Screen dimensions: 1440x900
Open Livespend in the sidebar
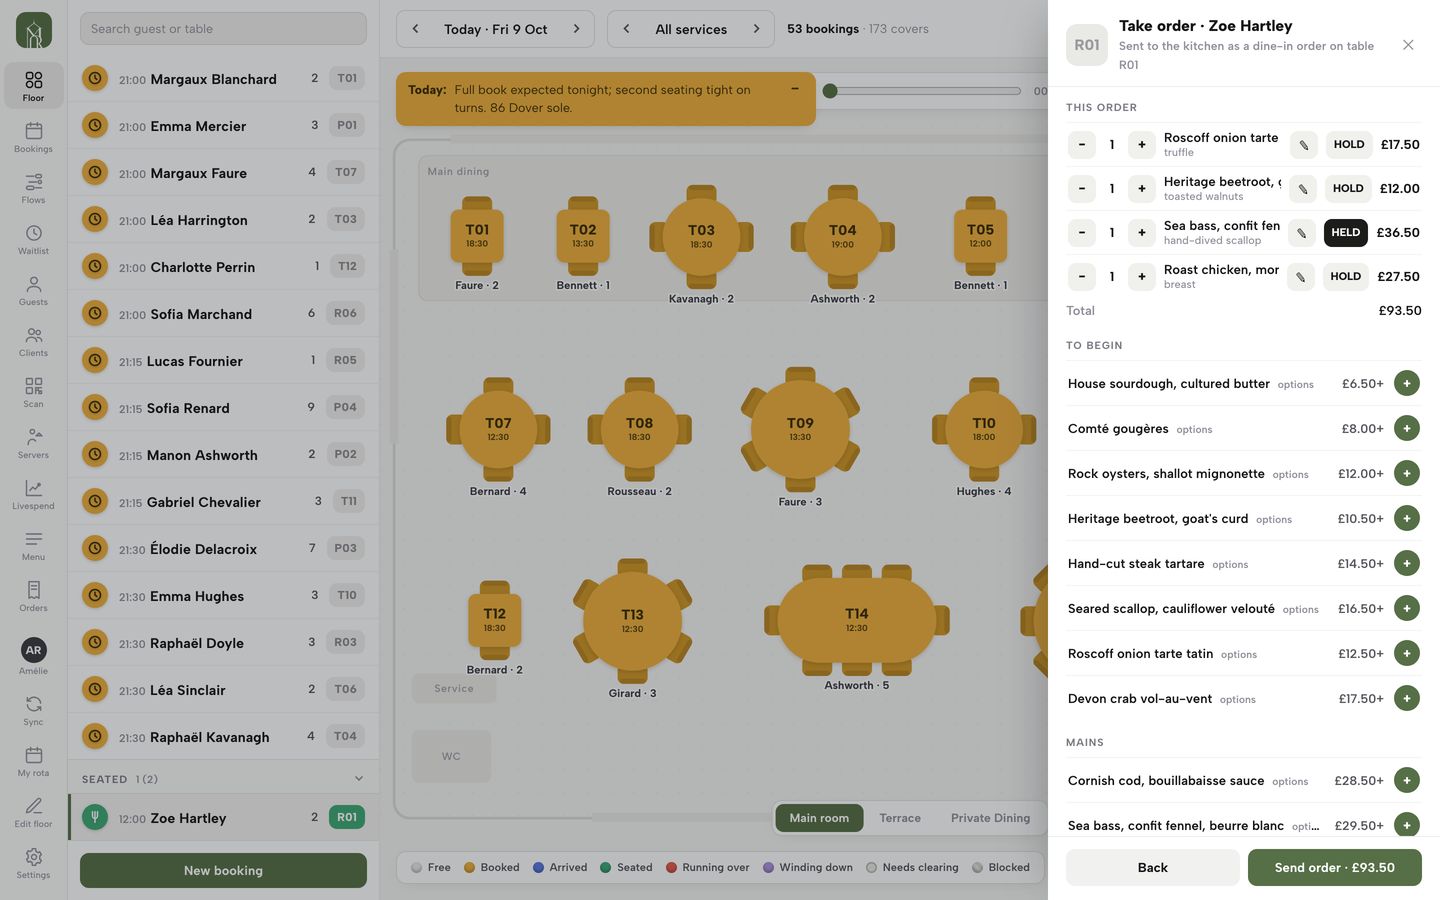33,494
